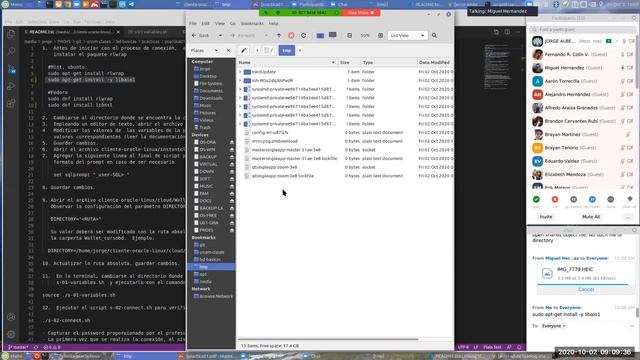The width and height of the screenshot is (640, 360).
Task: Open the List View mode dropdown
Action: (x=407, y=36)
